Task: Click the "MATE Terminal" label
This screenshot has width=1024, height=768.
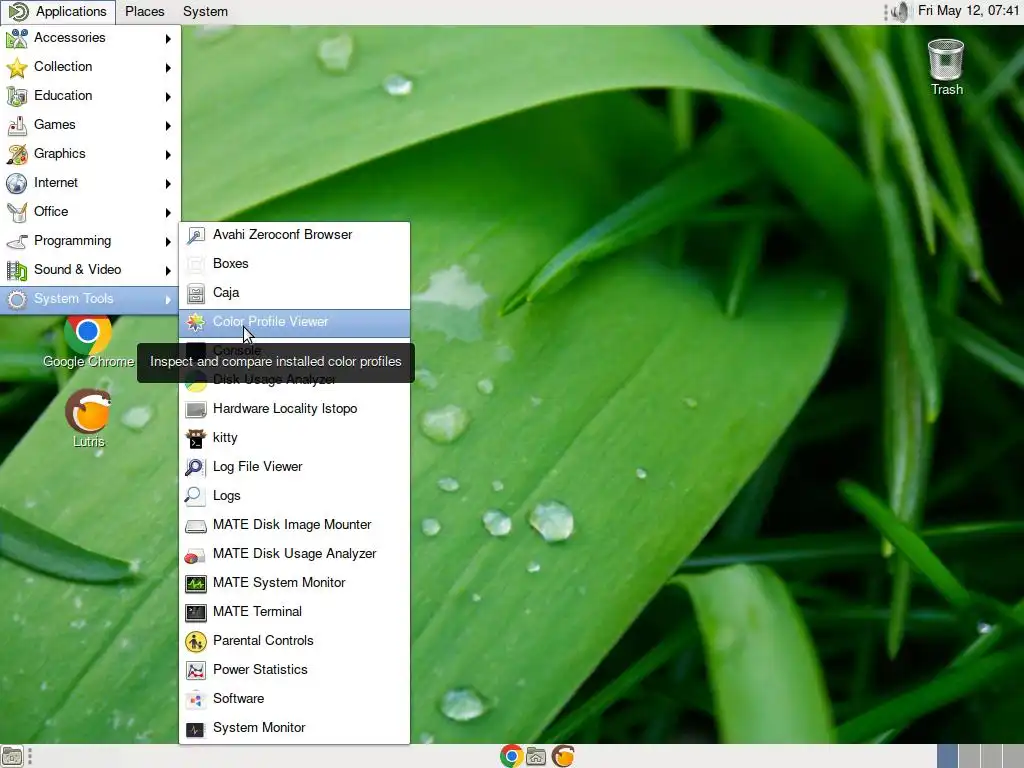Action: click(257, 612)
